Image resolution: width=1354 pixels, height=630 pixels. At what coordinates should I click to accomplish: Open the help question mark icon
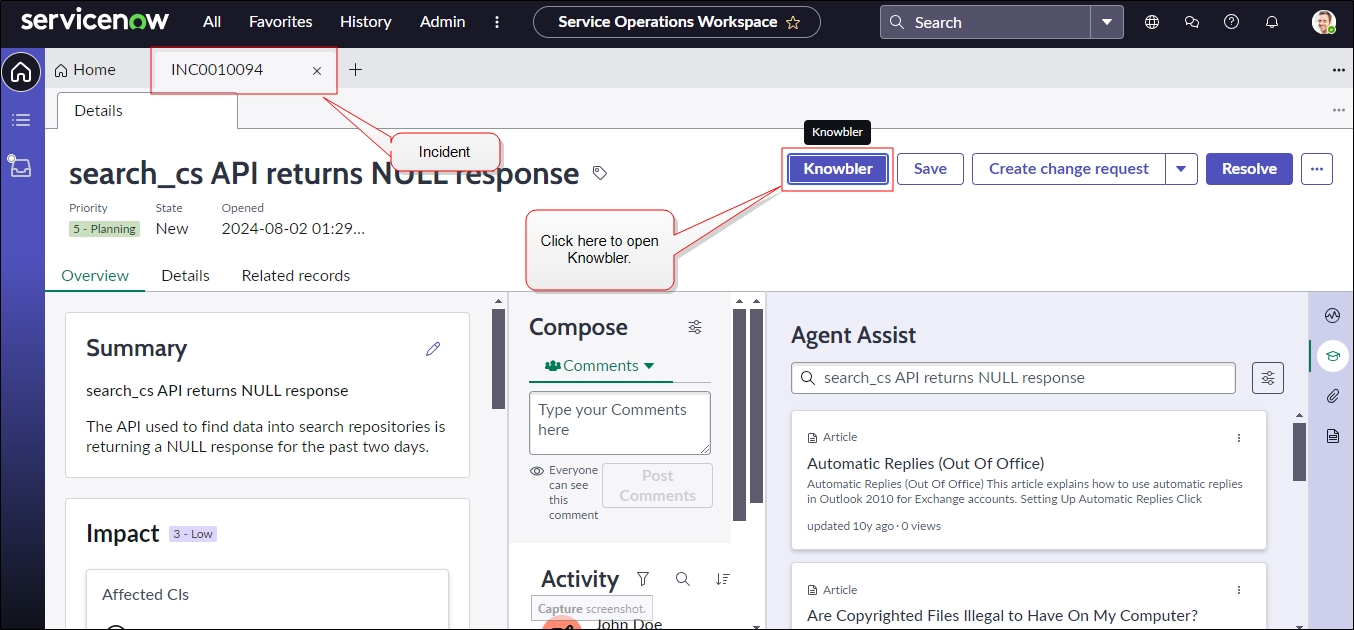pyautogui.click(x=1232, y=22)
